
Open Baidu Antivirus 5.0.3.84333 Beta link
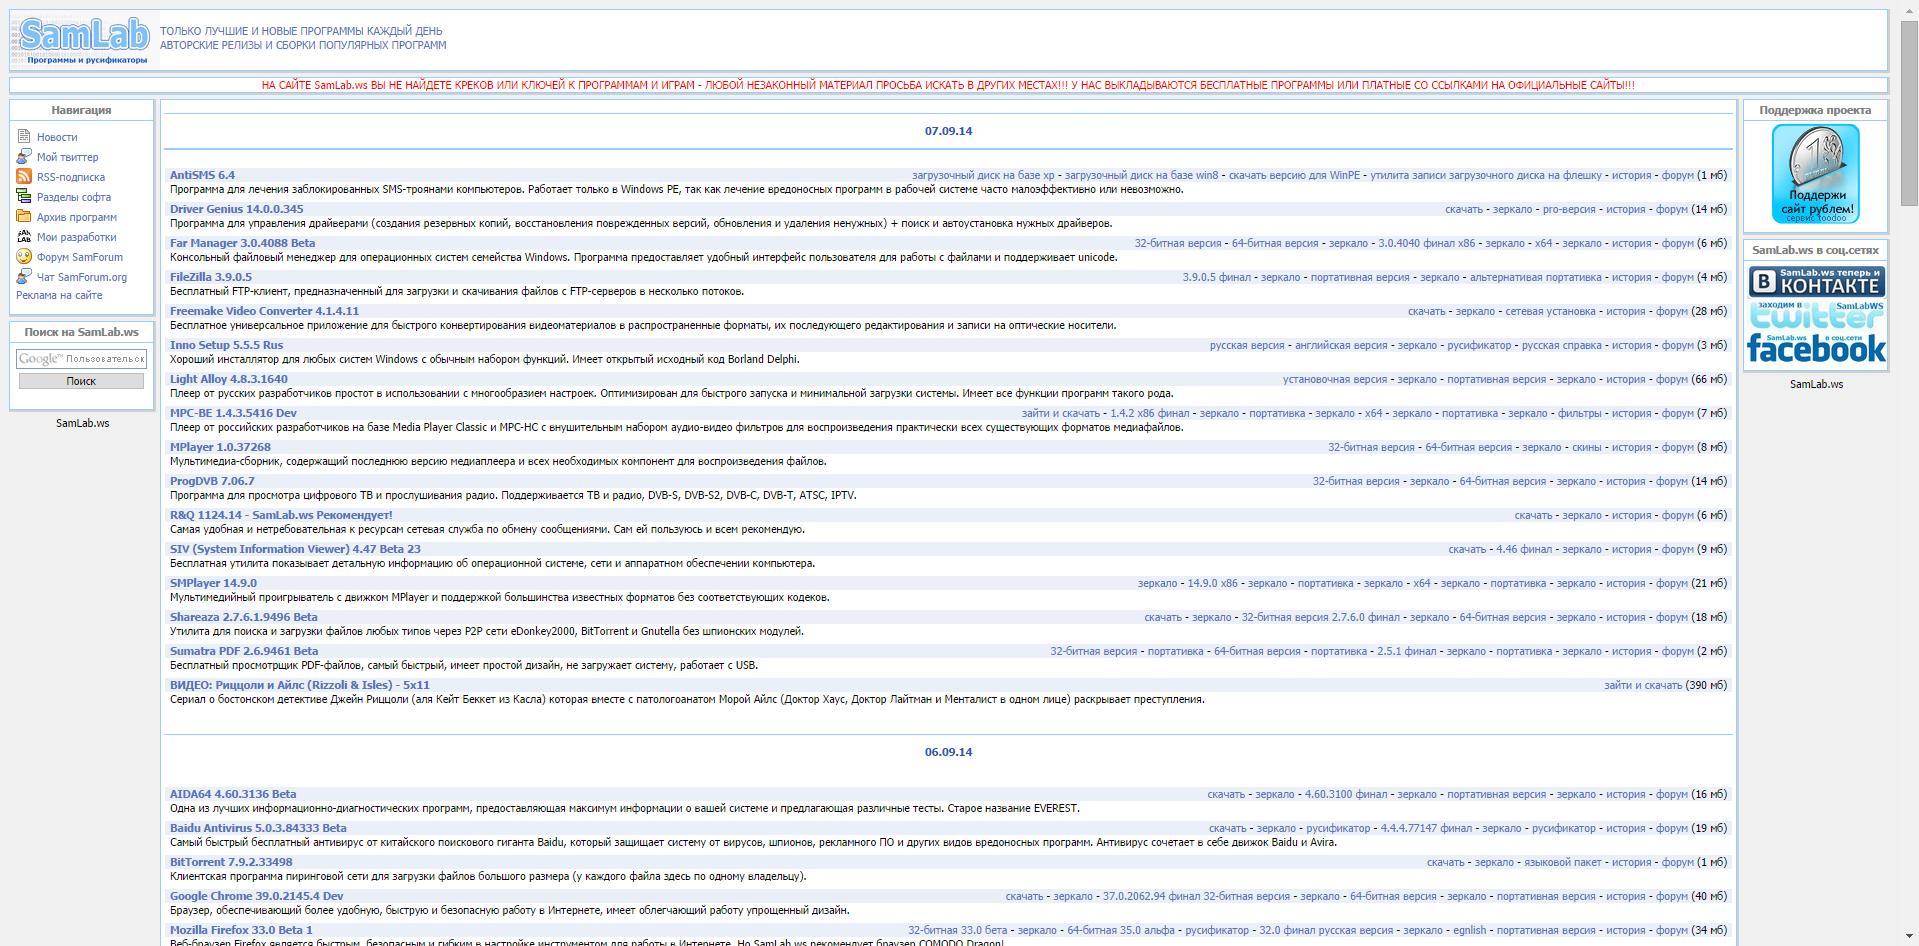(258, 828)
